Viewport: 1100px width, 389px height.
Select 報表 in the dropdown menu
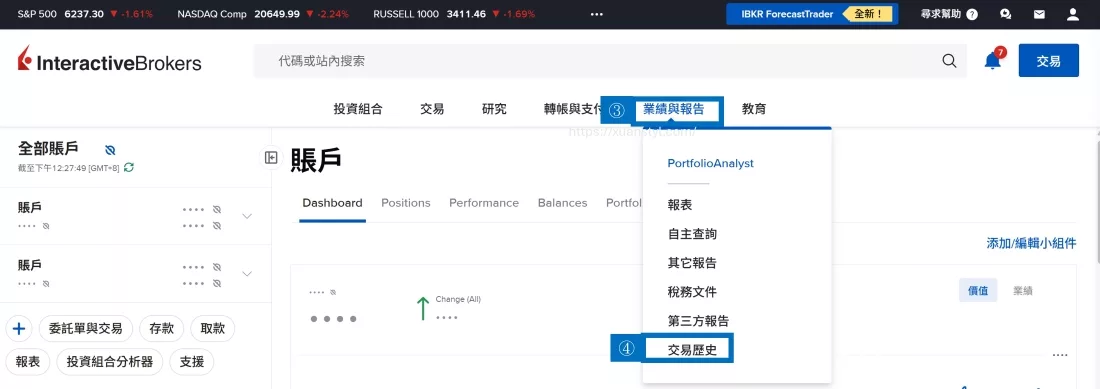pos(680,205)
